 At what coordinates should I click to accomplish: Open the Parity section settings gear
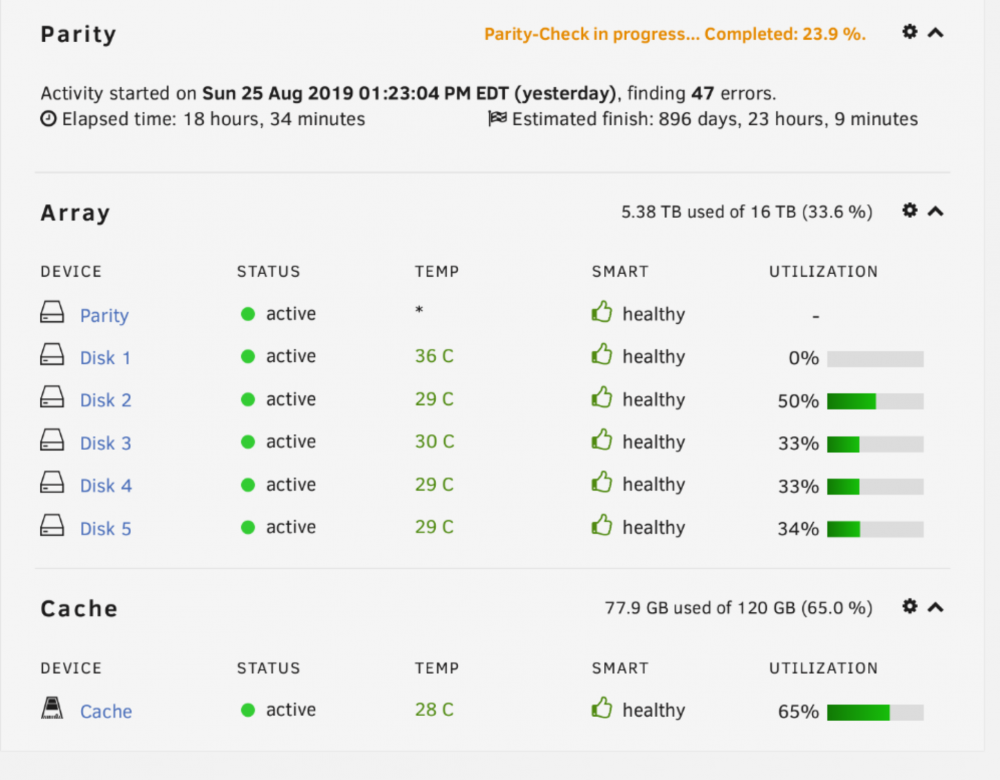[909, 32]
